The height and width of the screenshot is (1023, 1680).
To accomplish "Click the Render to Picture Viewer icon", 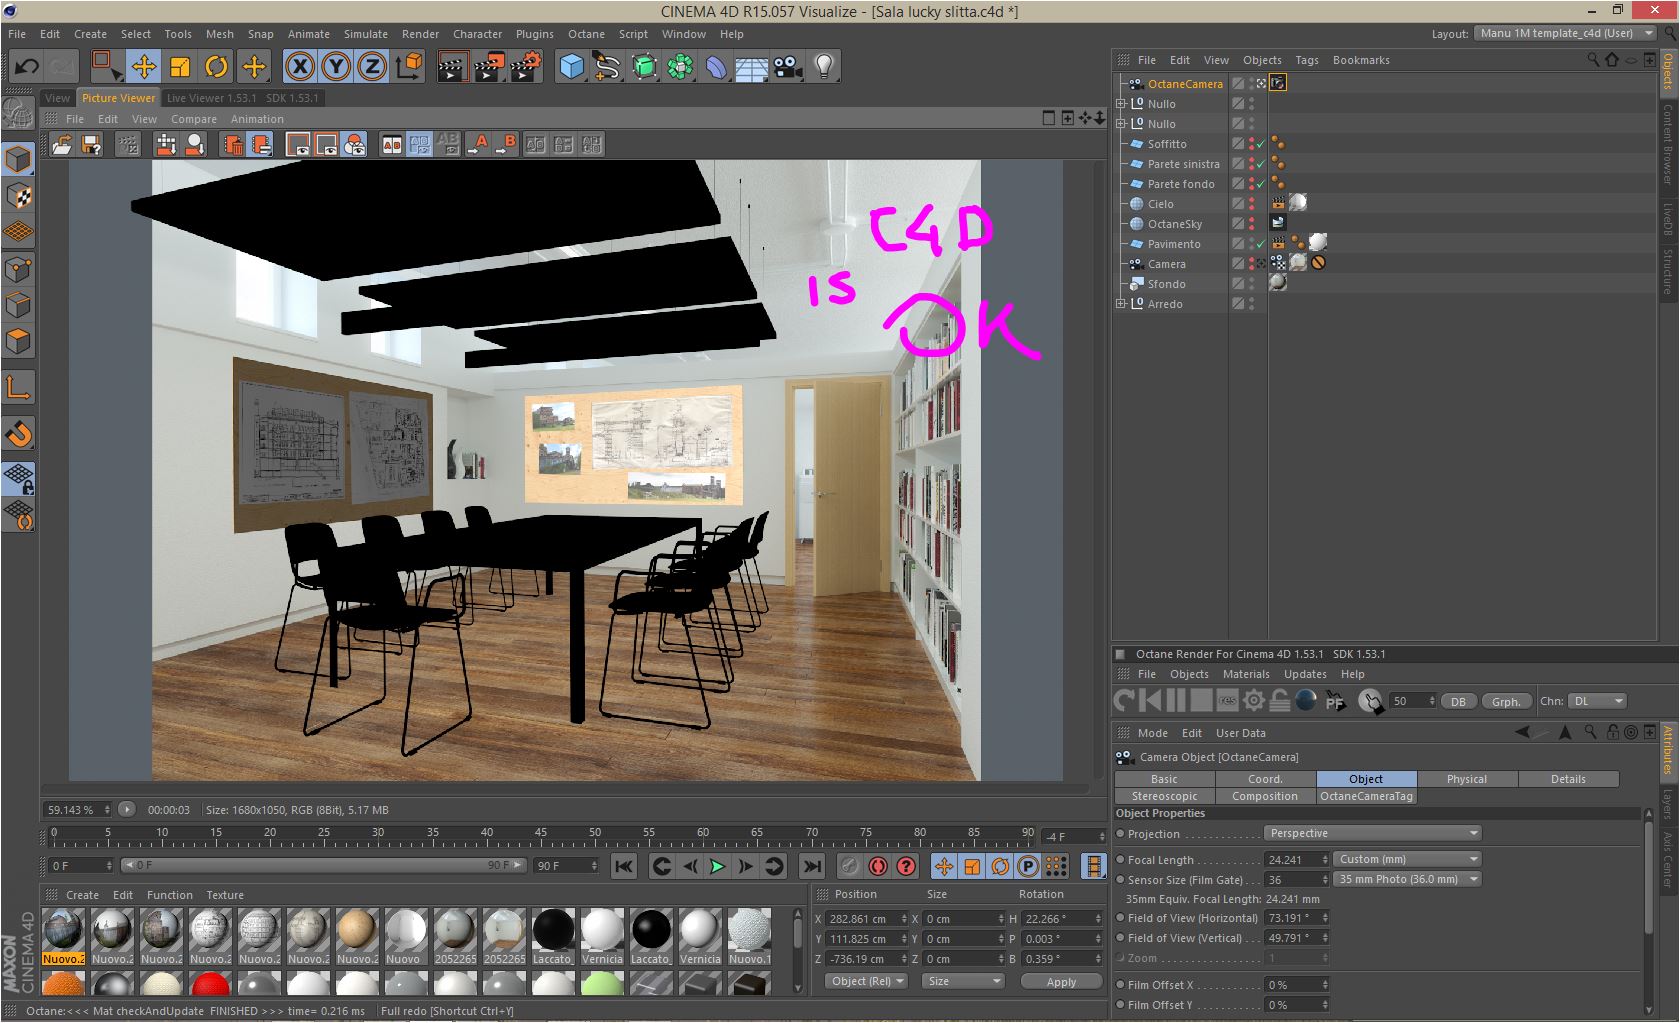I will 489,67.
